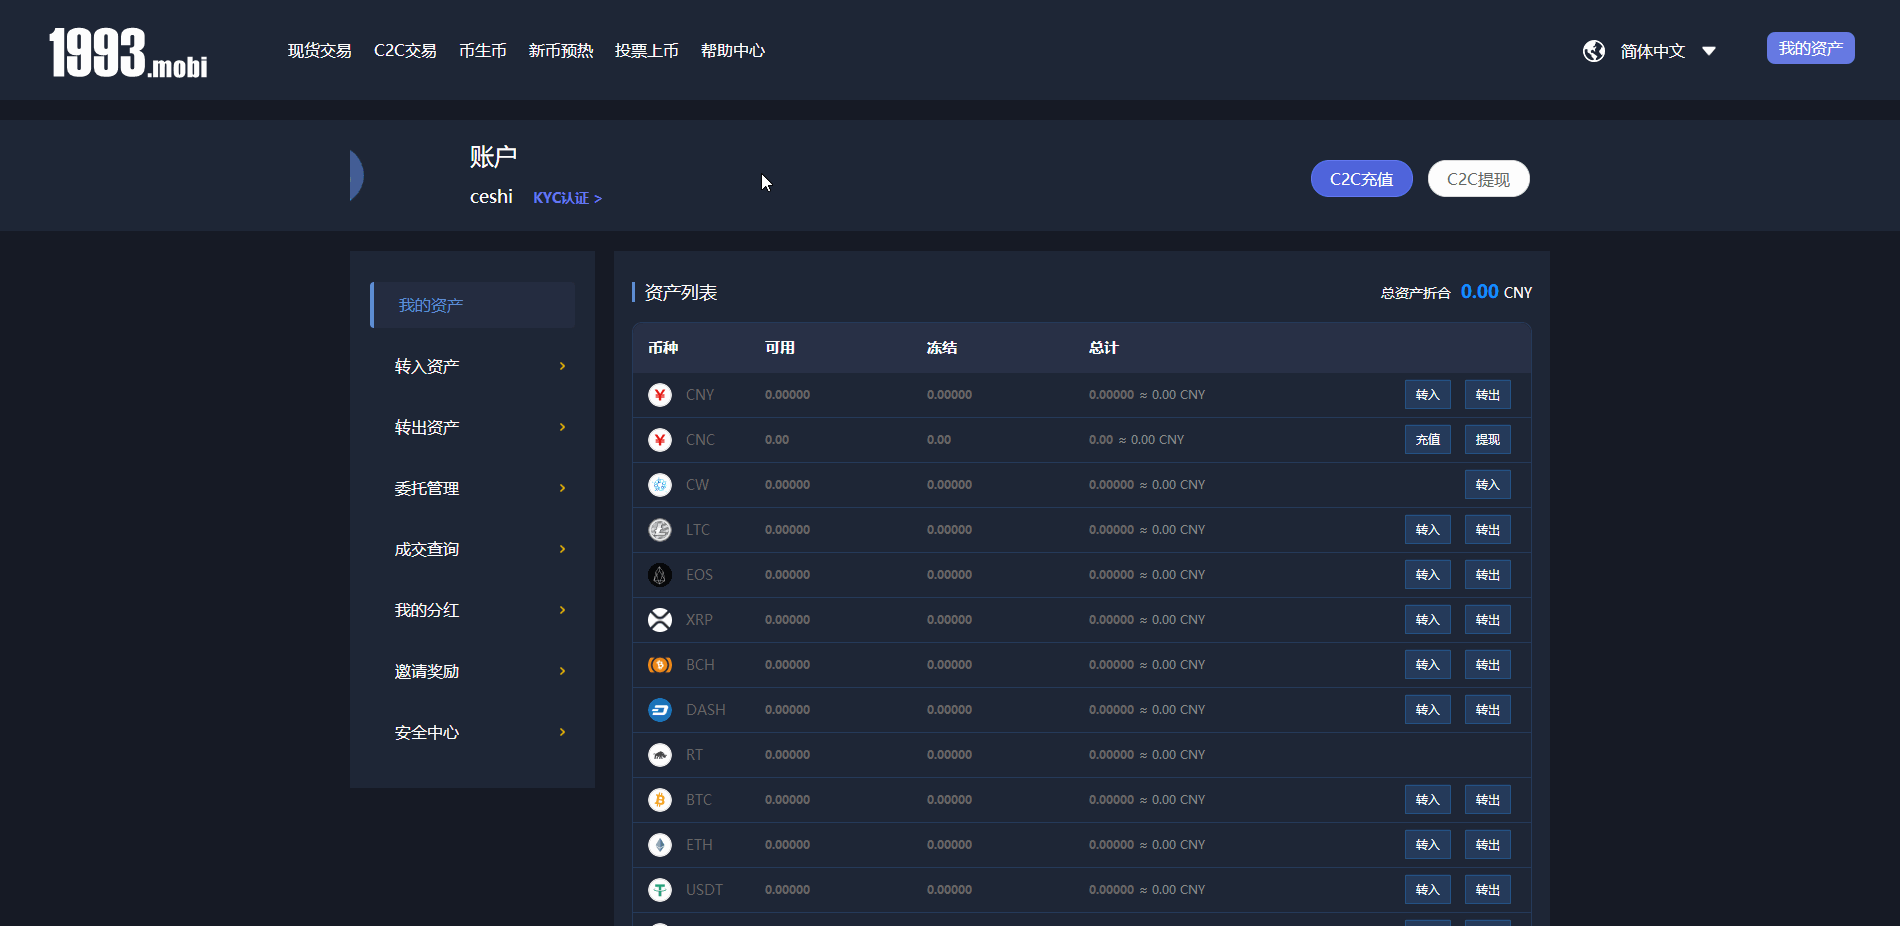Click the Ethereum ETH coin icon
1900x926 pixels.
coord(660,845)
